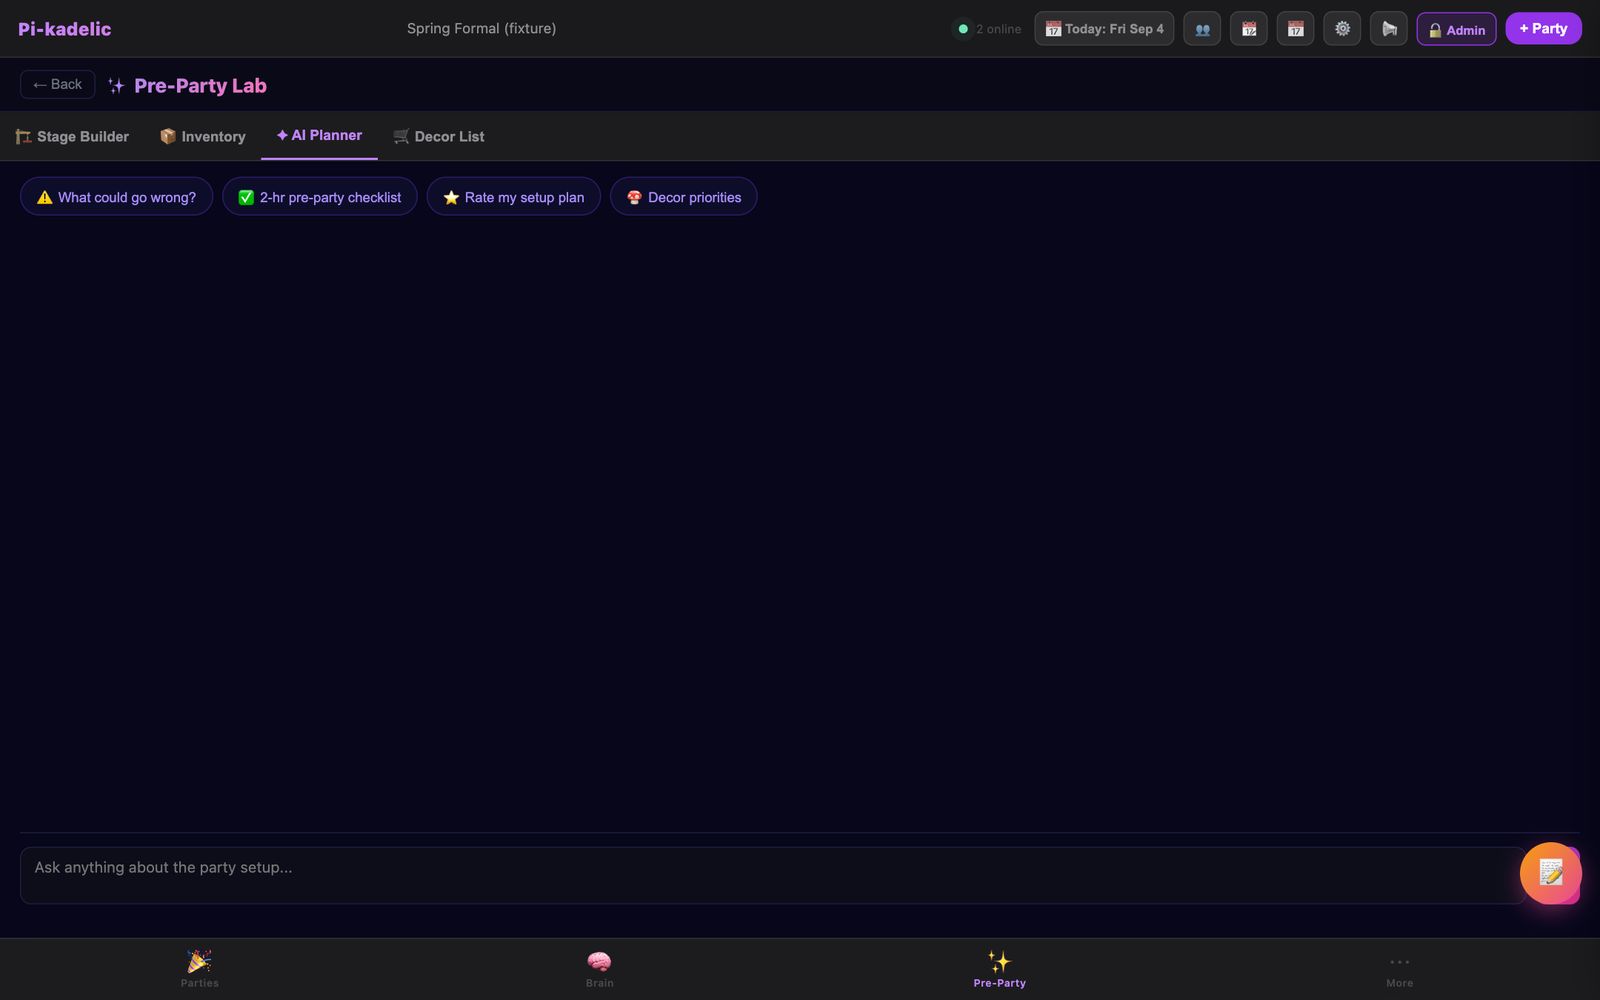Go back using the Back button
Screen dimensions: 1600x1000
click(58, 84)
